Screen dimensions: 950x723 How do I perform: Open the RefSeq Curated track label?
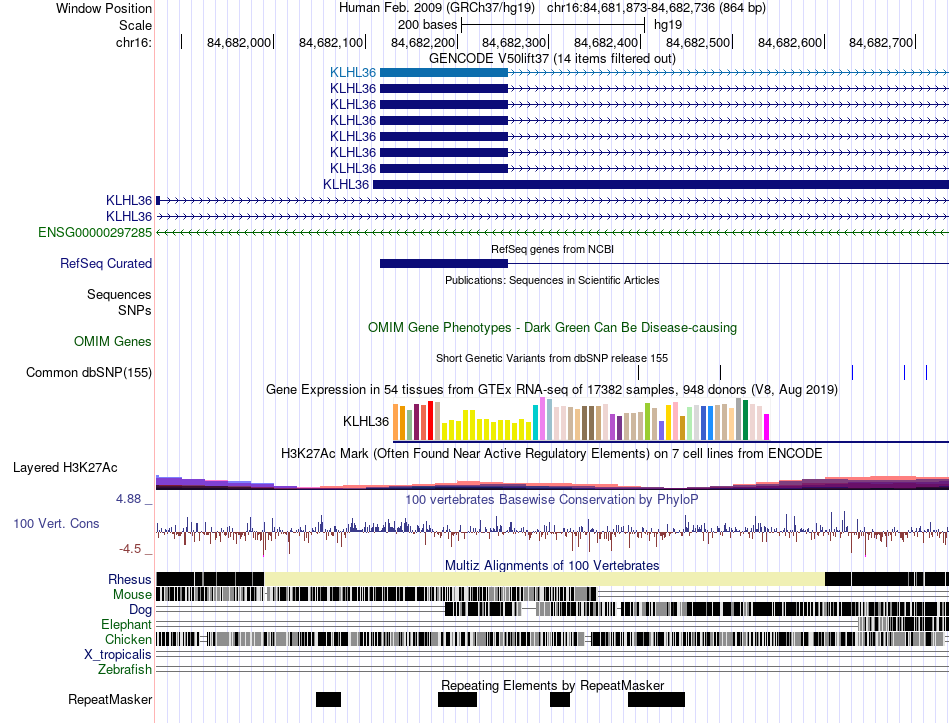(x=106, y=264)
